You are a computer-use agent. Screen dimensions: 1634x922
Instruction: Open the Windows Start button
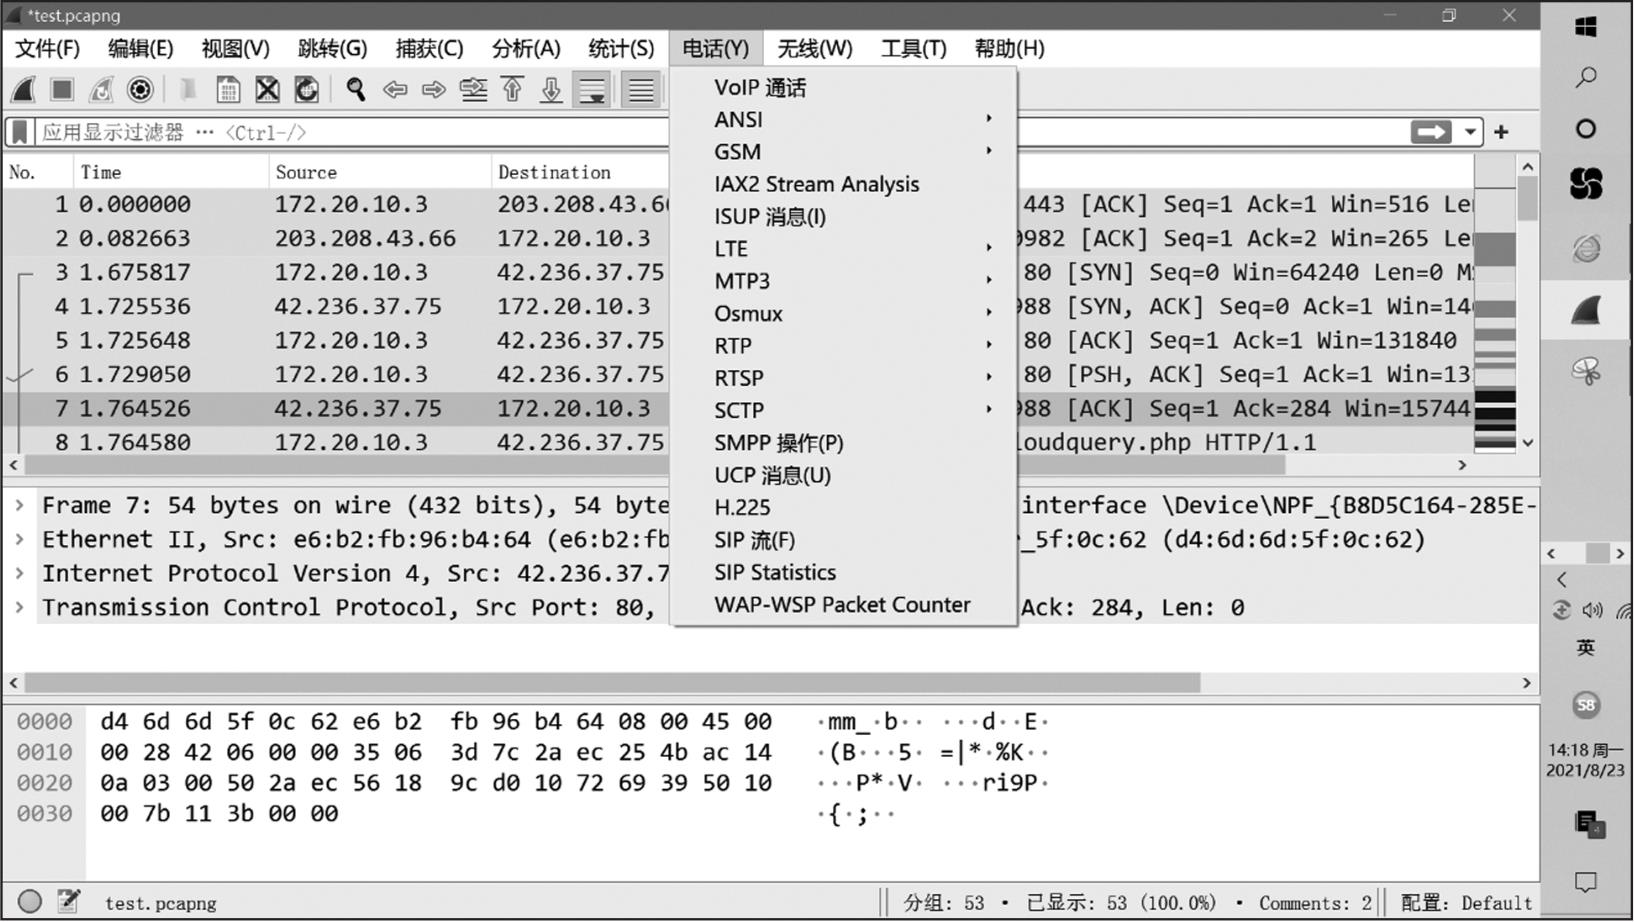[x=1586, y=27]
